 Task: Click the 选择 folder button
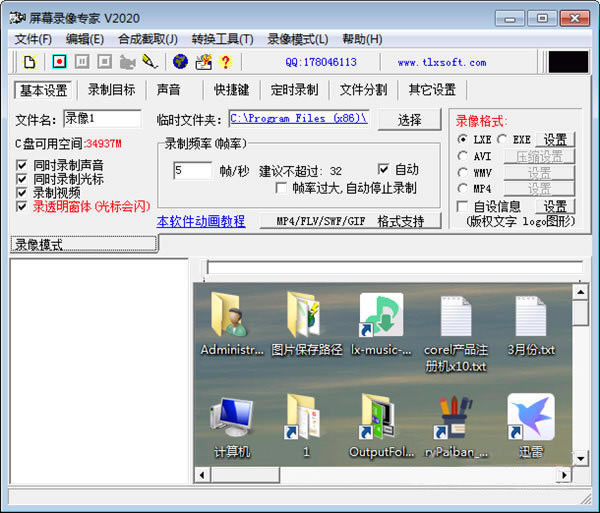(409, 120)
